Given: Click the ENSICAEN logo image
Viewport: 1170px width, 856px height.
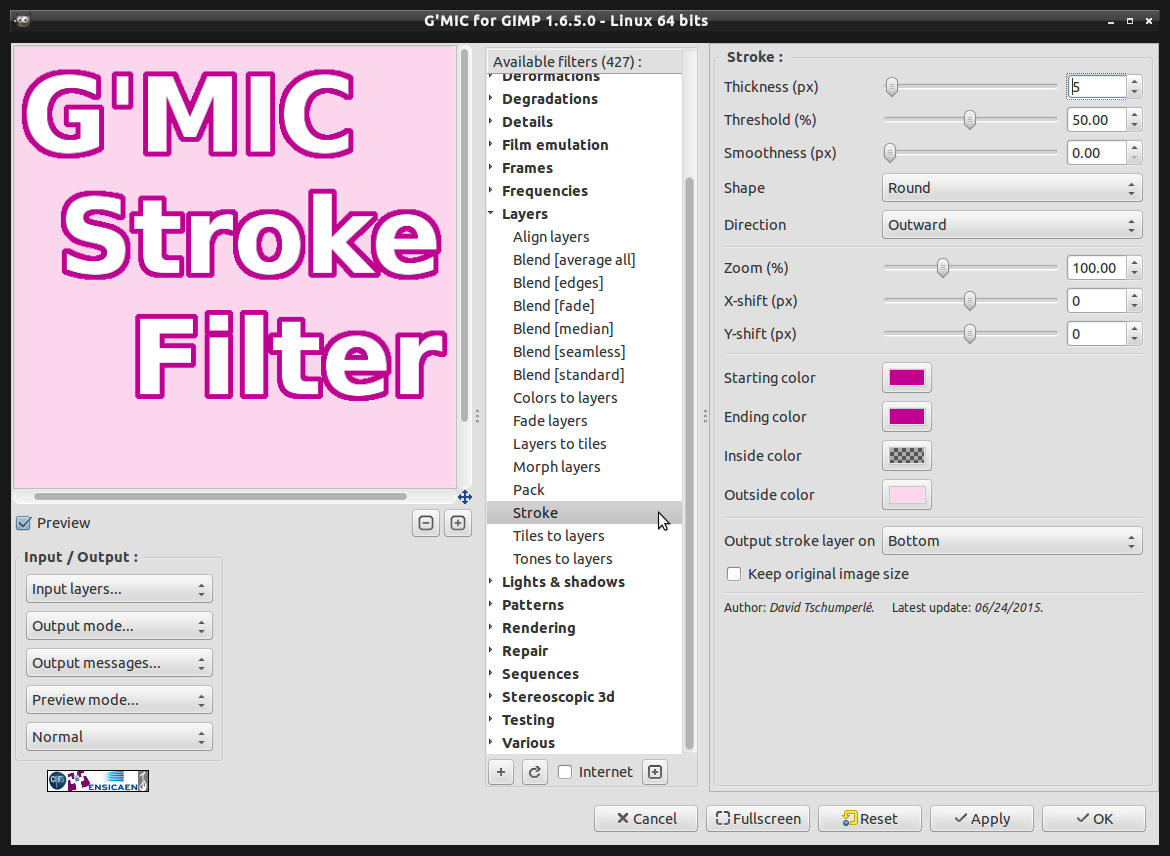Looking at the screenshot, I should (98, 781).
